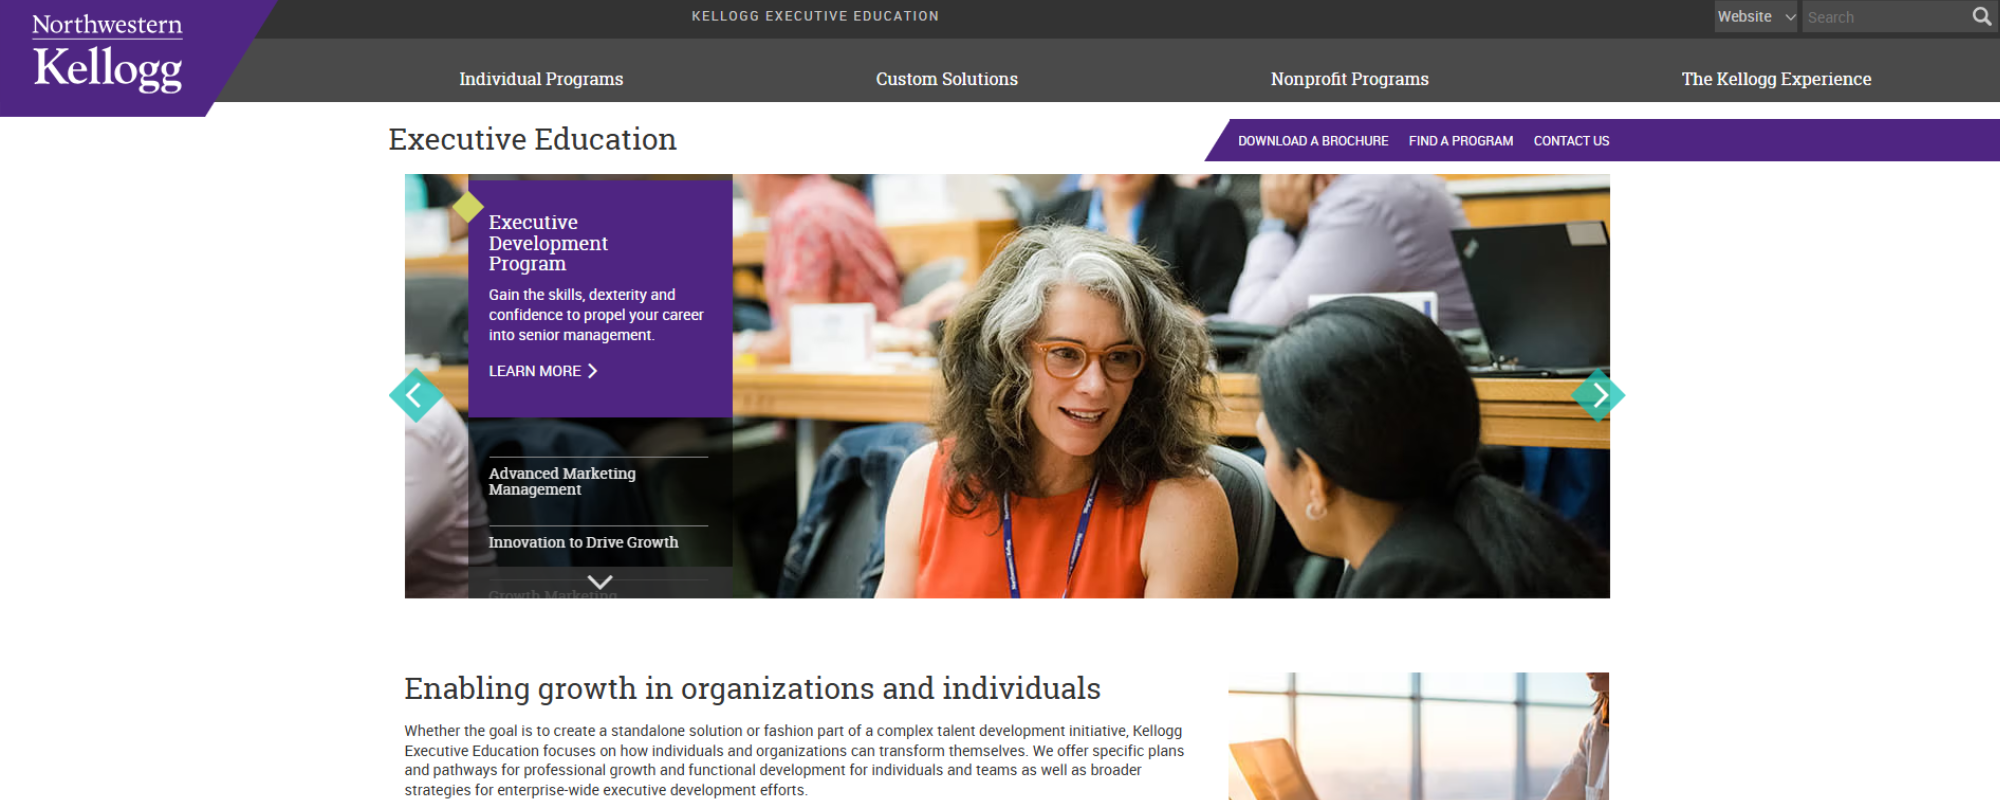Click Learn More on Executive Development Program
This screenshot has height=800, width=2000.
(x=543, y=371)
